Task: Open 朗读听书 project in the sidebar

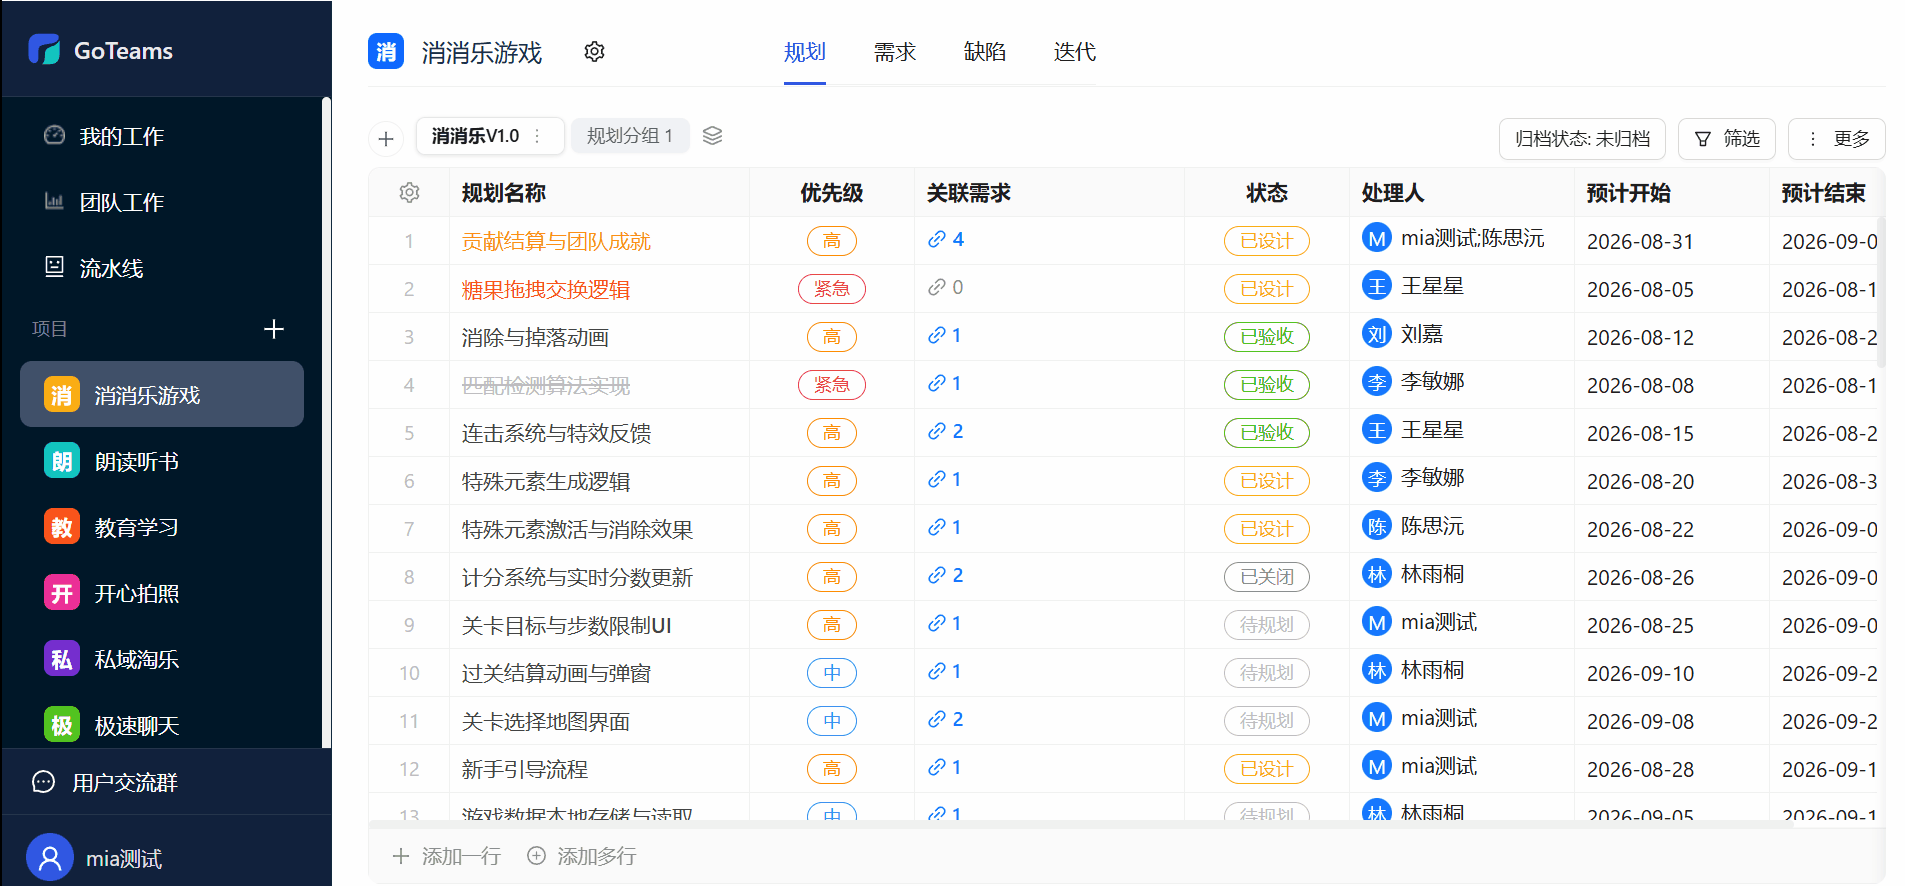Action: [x=162, y=461]
